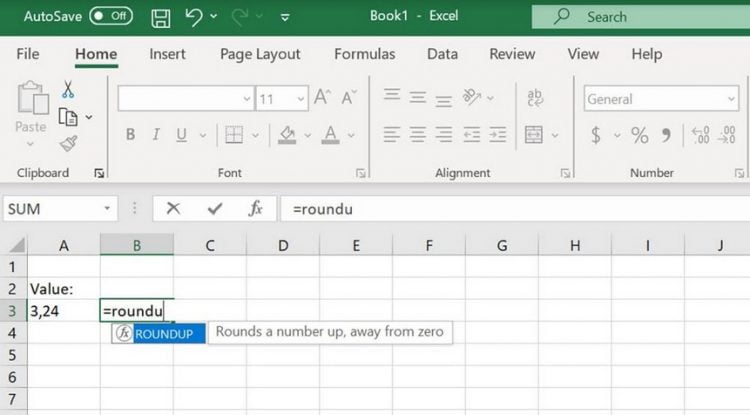Viewport: 750px width, 415px height.
Task: Open Customize Quick Access Toolbar menu
Action: 285,18
